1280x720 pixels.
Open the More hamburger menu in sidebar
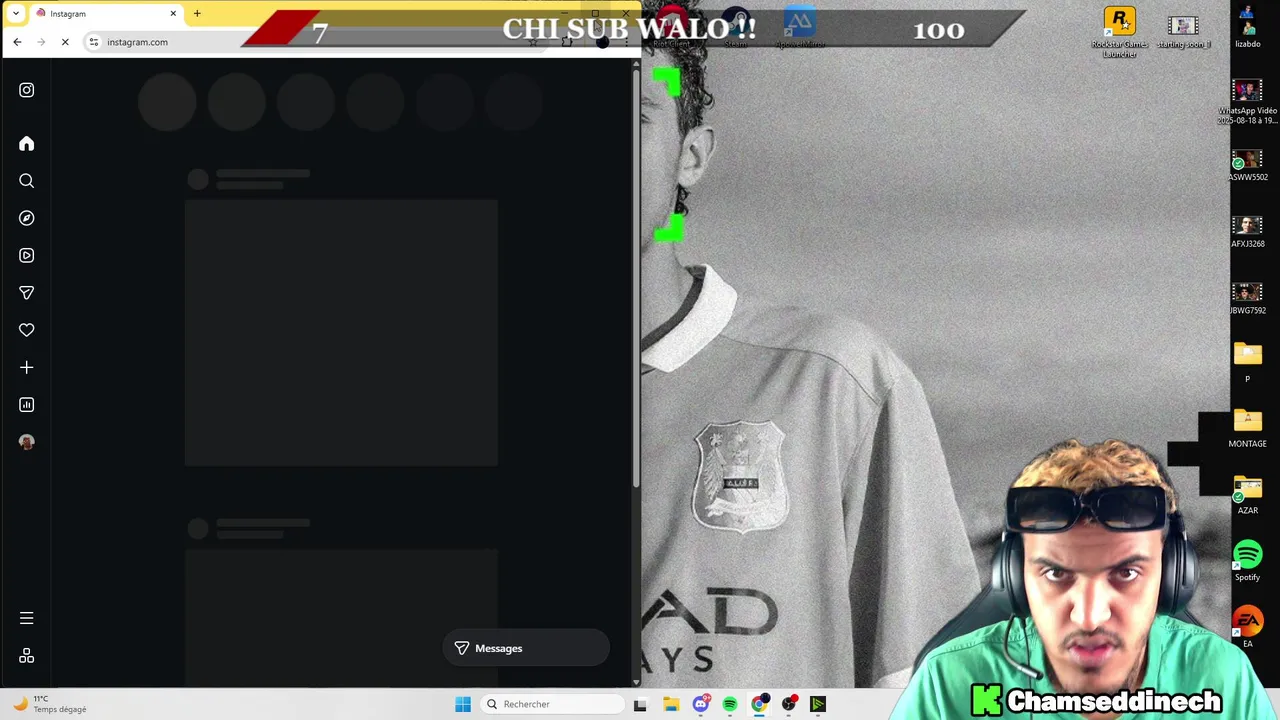[27, 618]
